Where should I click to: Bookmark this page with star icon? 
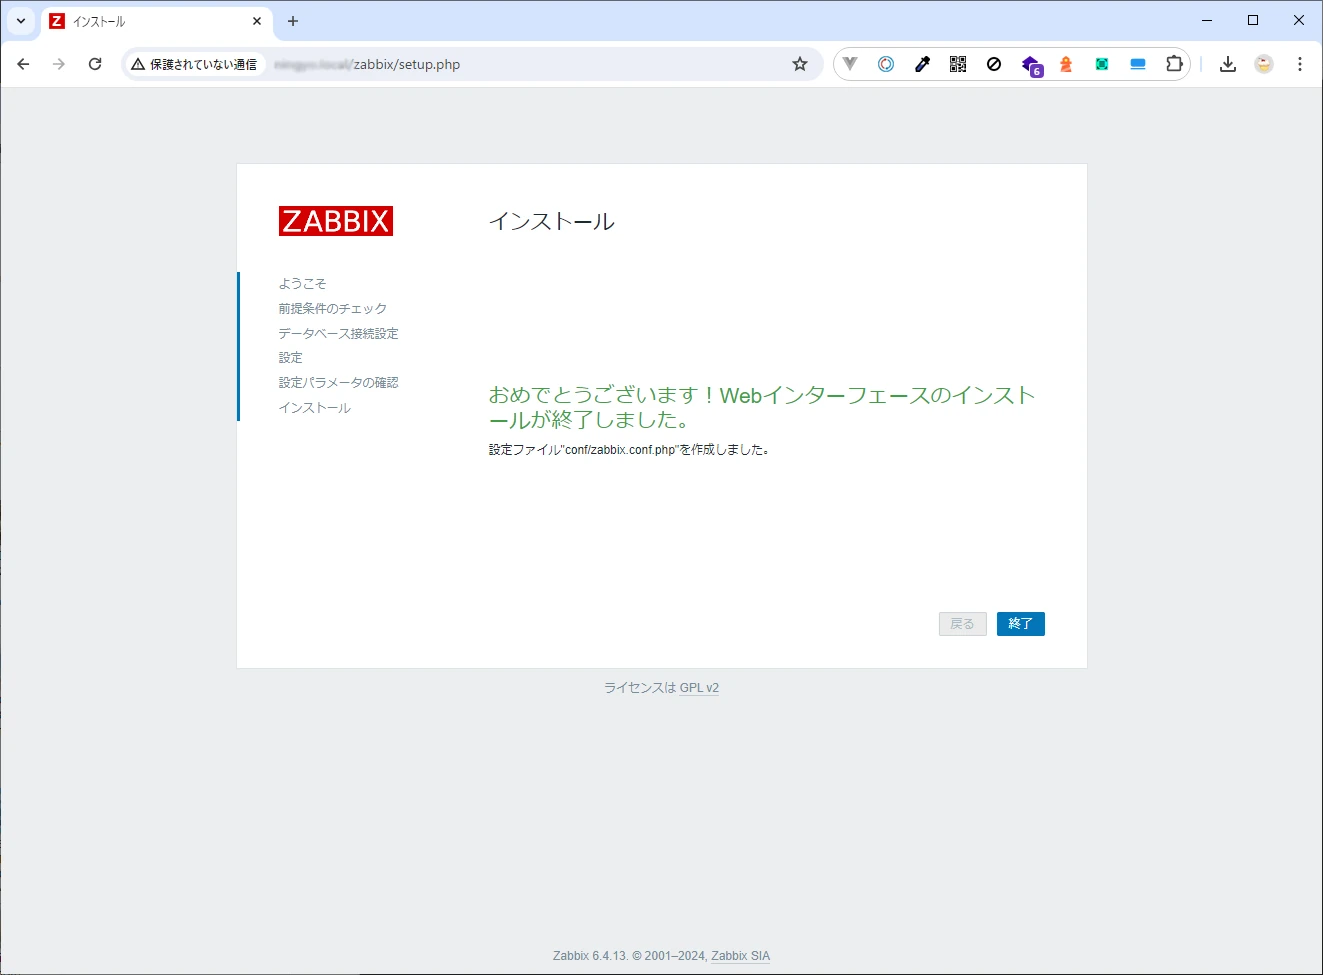[x=800, y=64]
